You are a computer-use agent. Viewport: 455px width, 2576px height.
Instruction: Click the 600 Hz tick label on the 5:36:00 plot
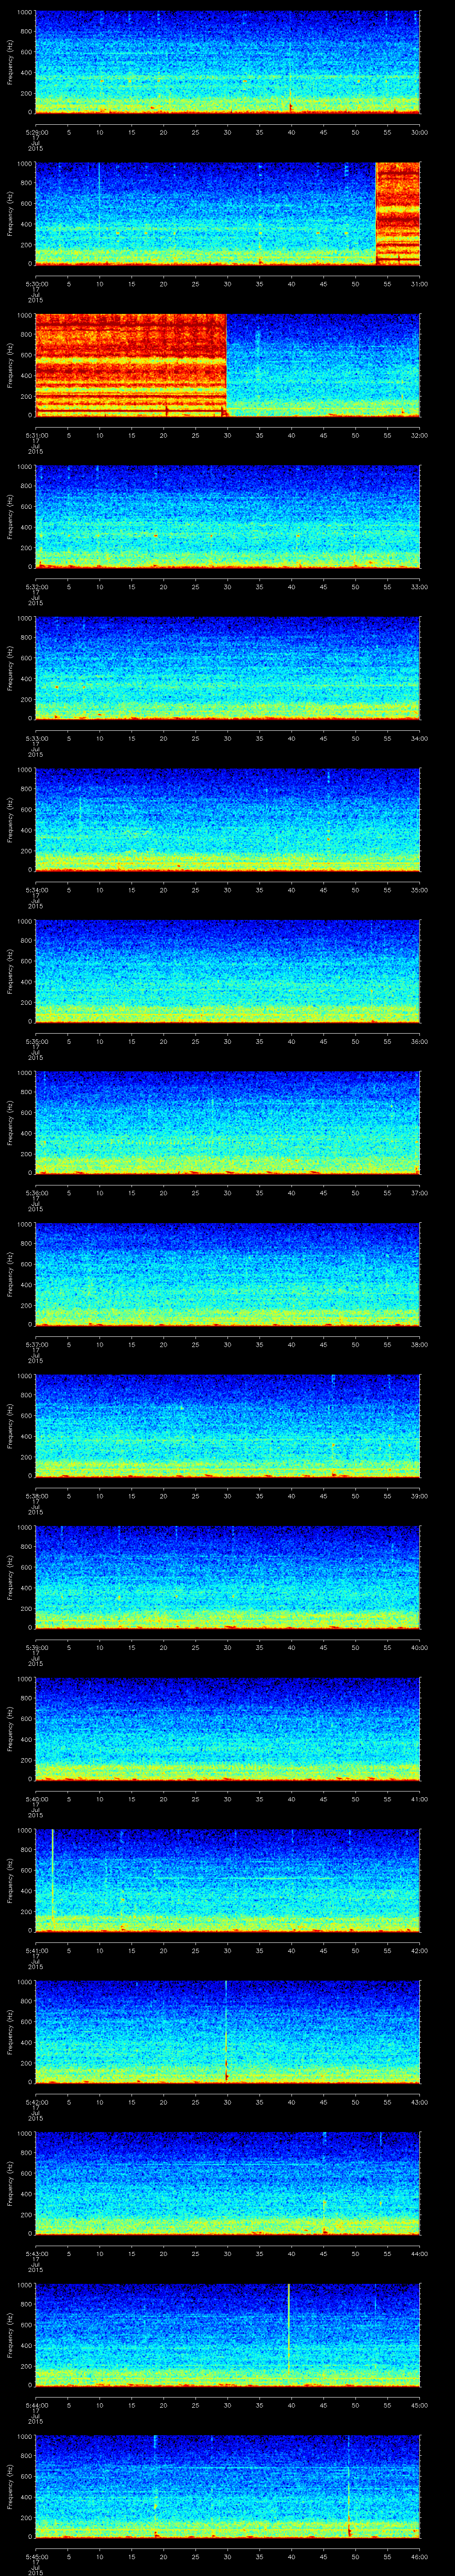(x=27, y=1112)
